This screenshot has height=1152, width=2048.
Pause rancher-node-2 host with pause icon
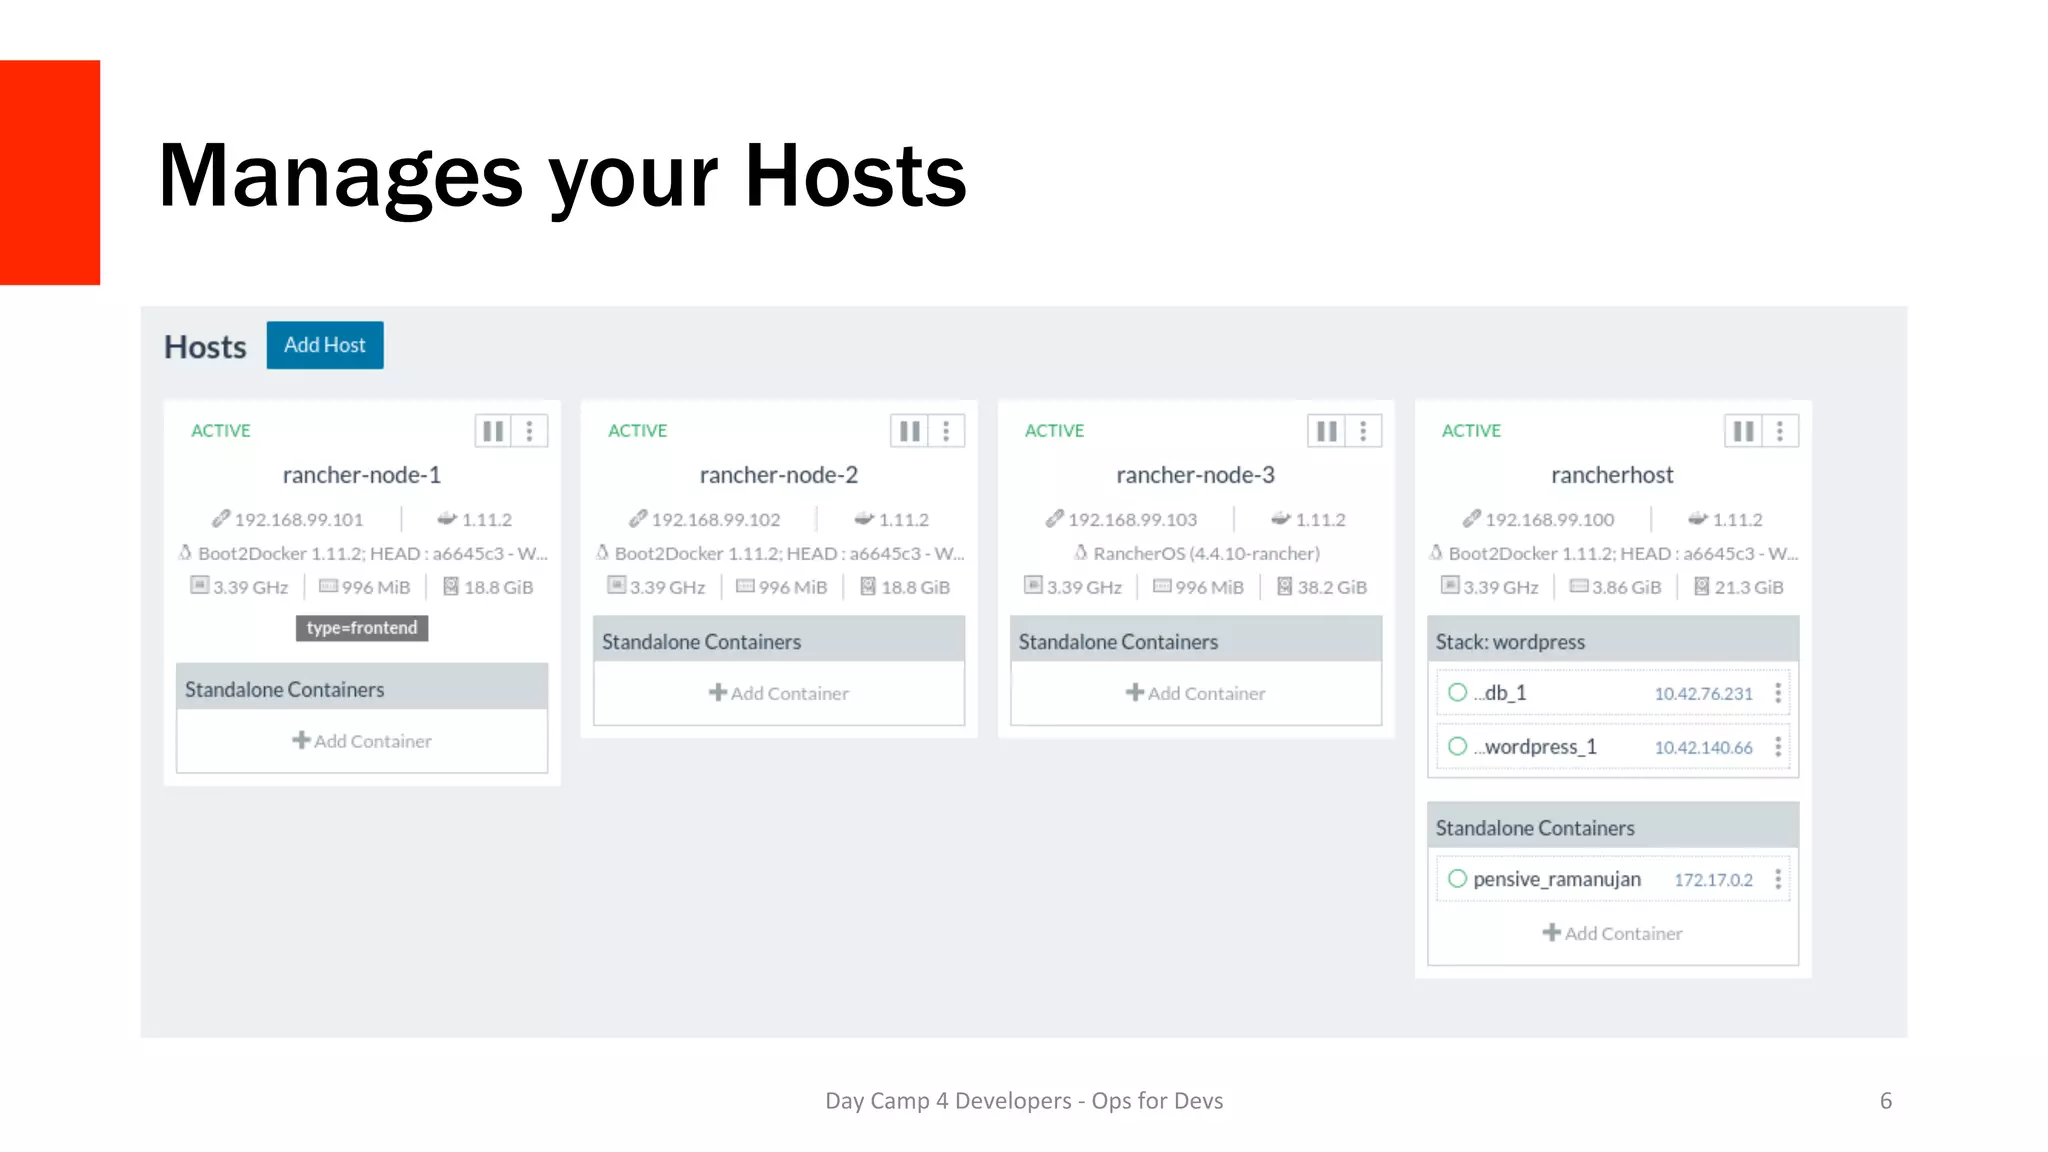pos(909,431)
